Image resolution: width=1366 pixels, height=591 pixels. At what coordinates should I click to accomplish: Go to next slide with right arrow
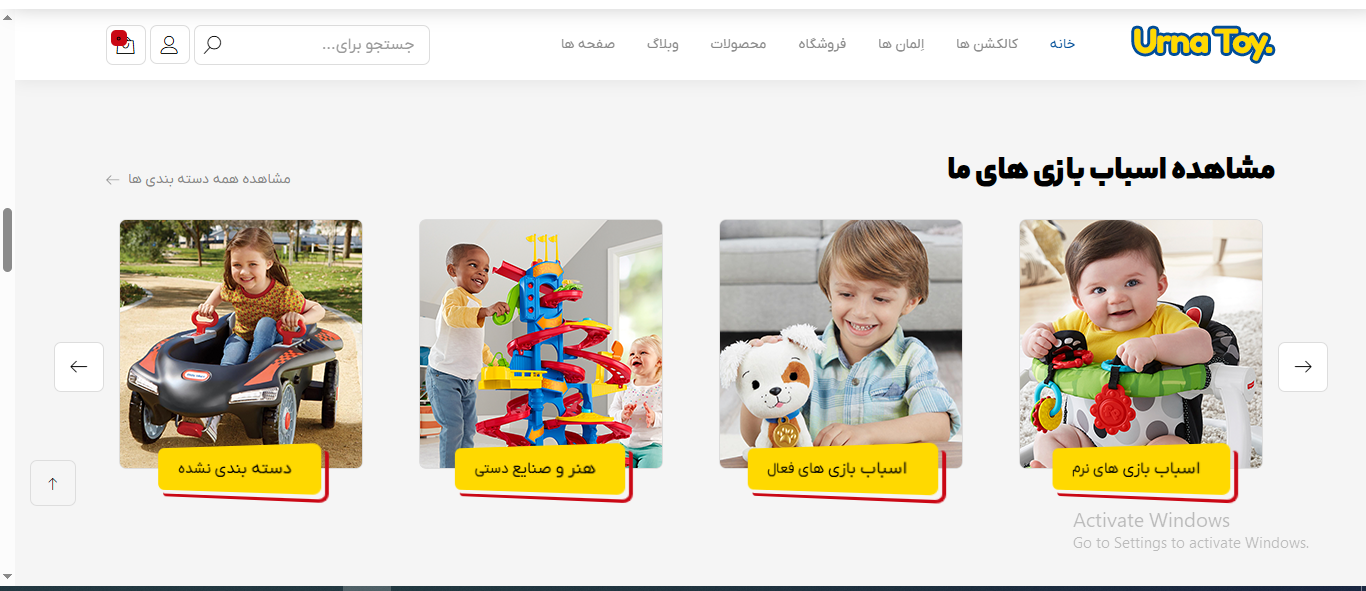pos(1303,367)
